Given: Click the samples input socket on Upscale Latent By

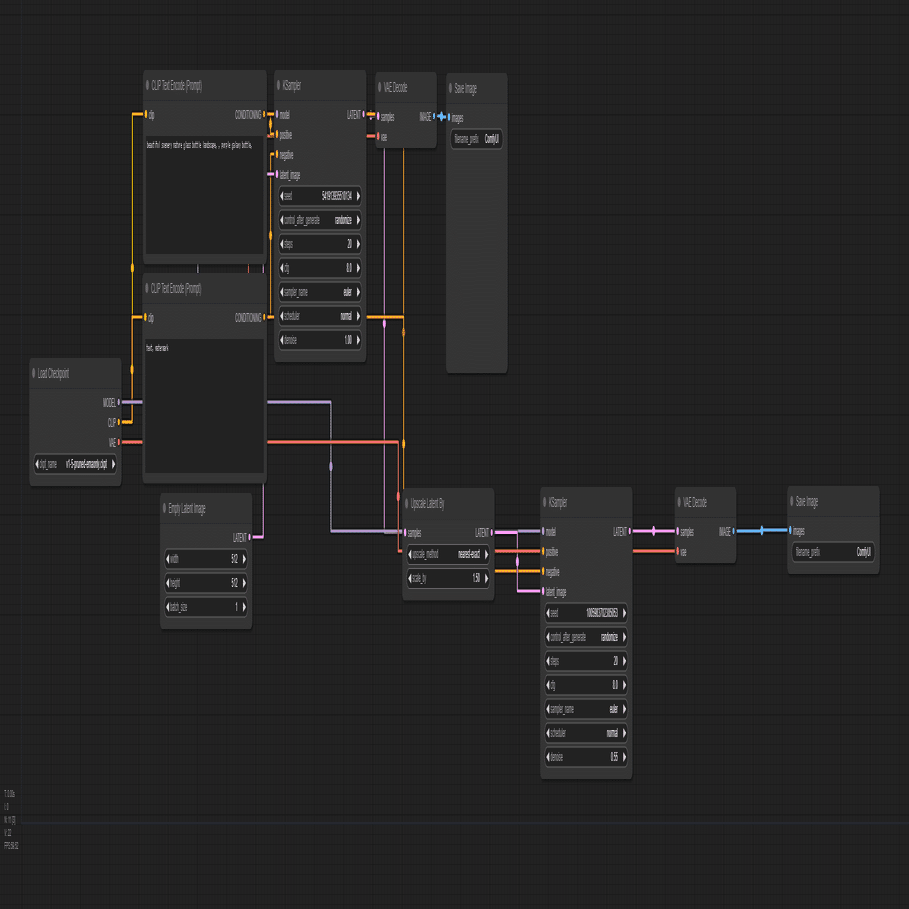Looking at the screenshot, I should click(x=405, y=532).
